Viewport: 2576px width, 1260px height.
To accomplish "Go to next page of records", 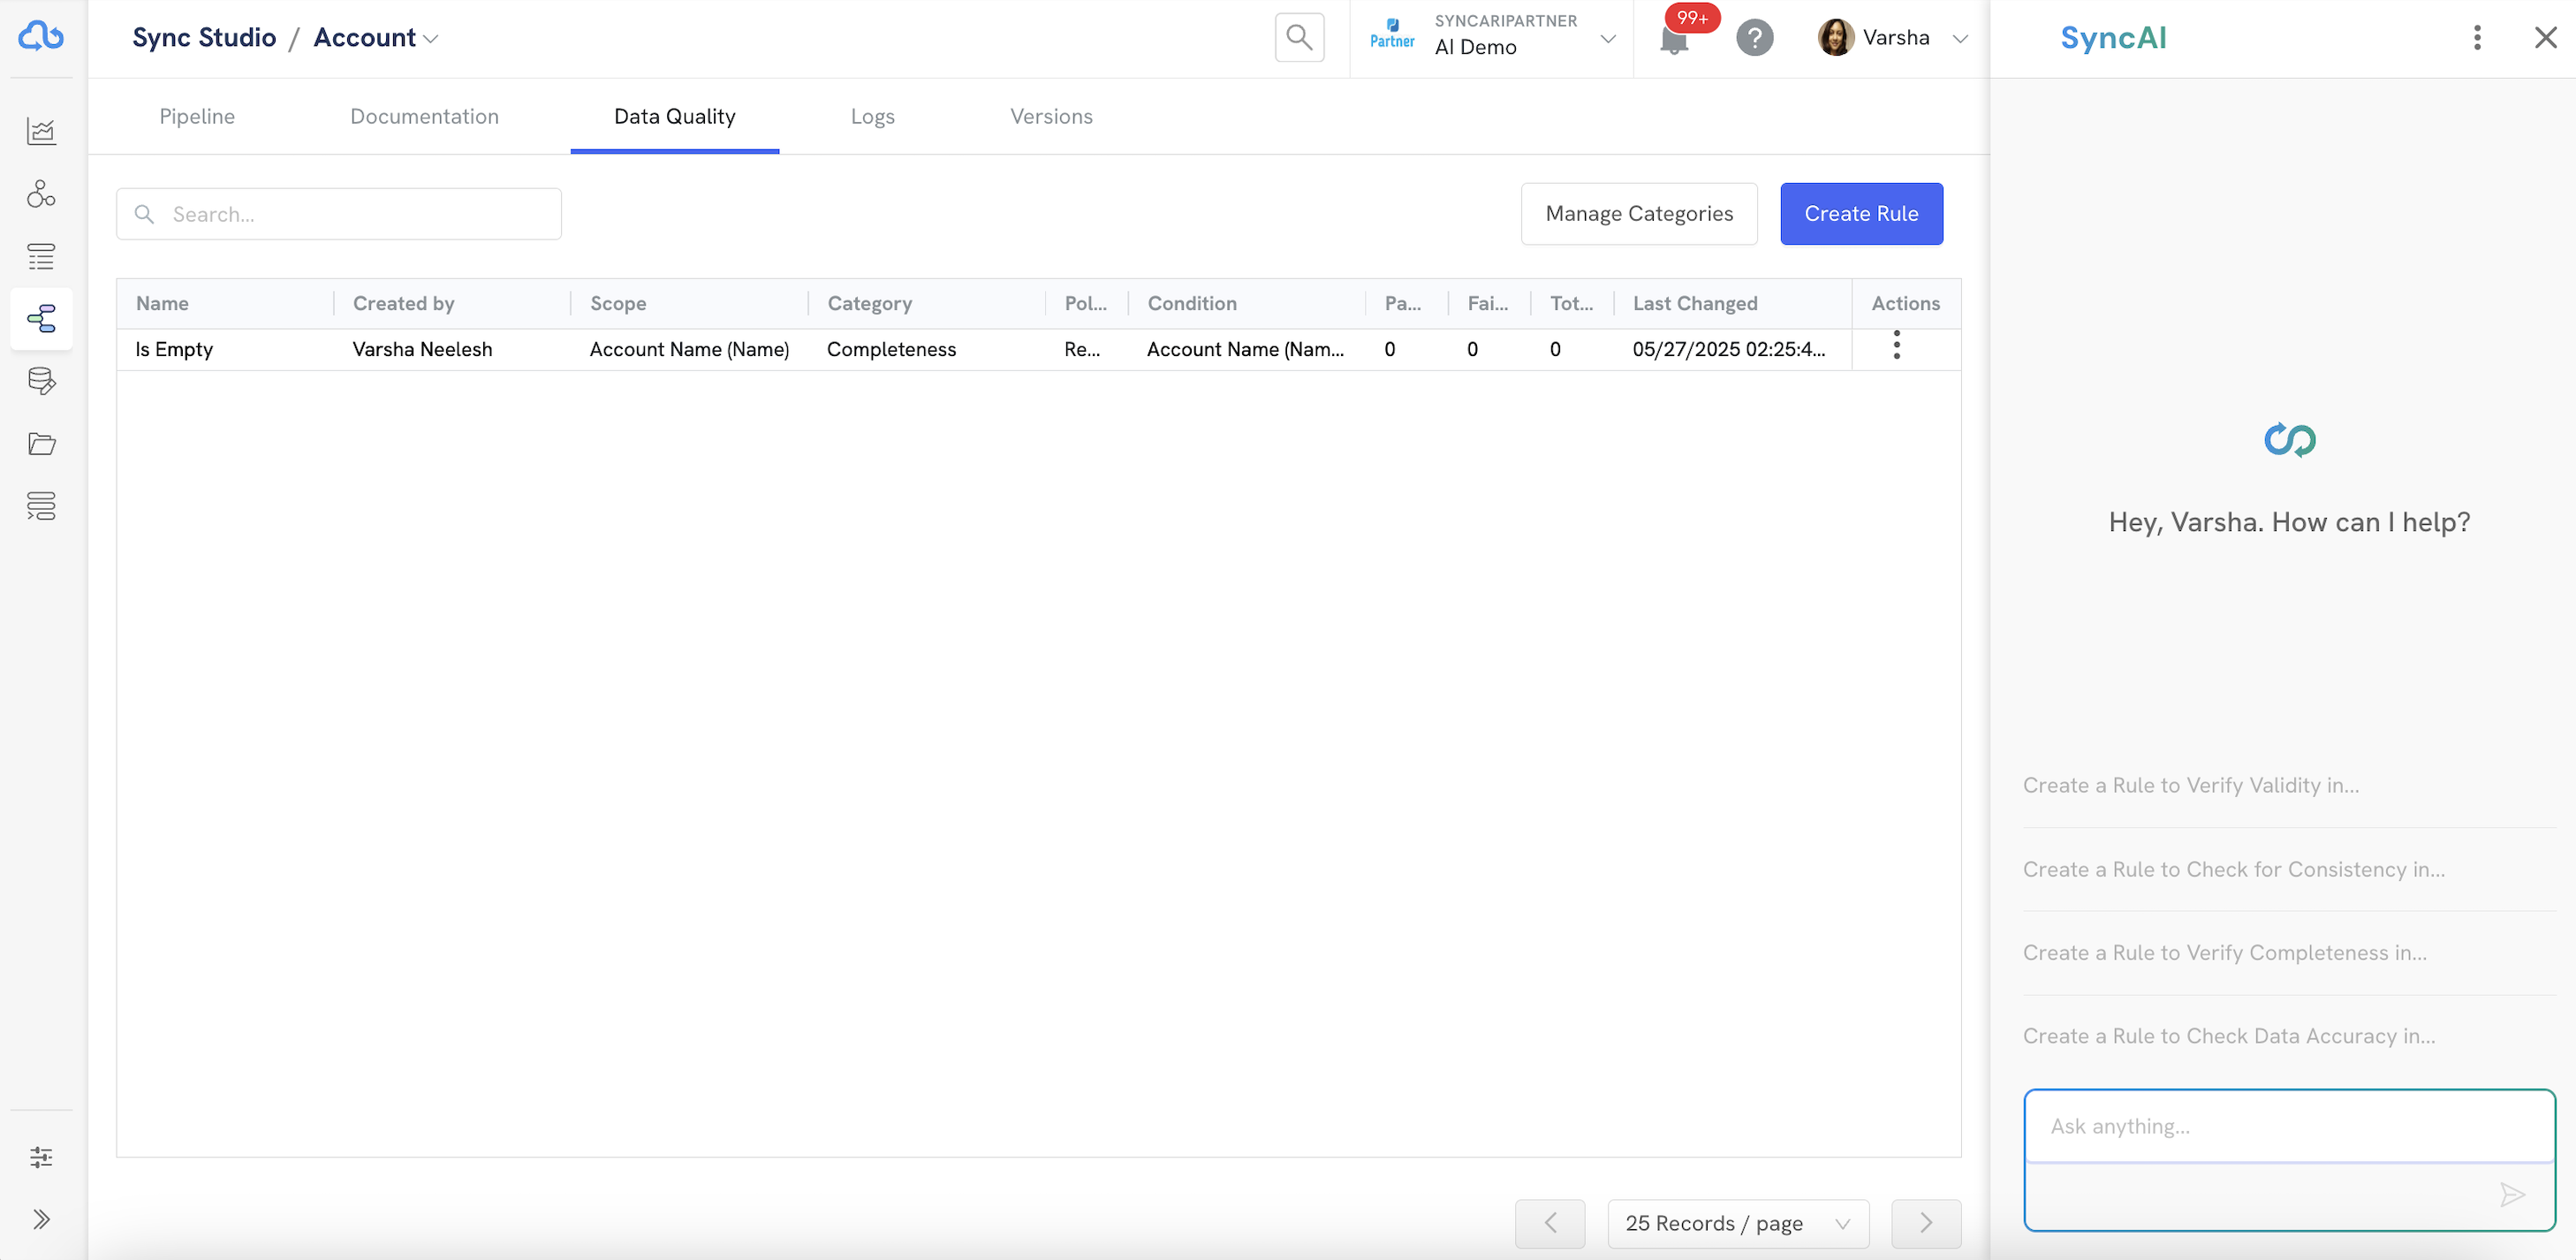I will [x=1926, y=1223].
